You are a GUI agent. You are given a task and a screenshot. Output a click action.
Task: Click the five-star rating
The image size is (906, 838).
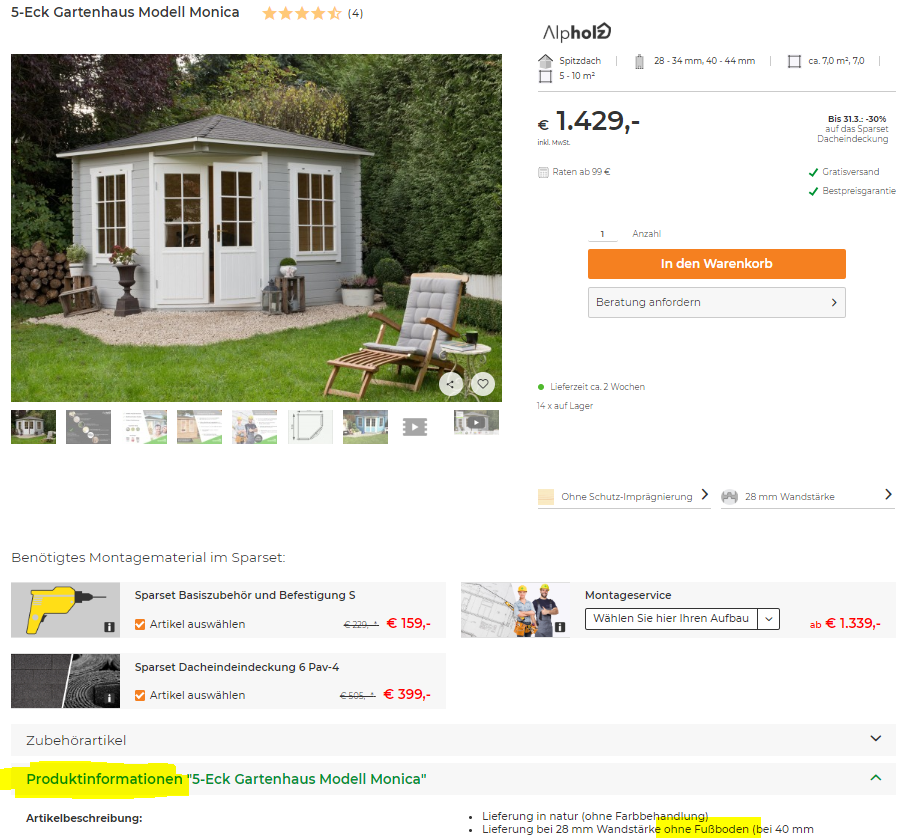pos(302,13)
